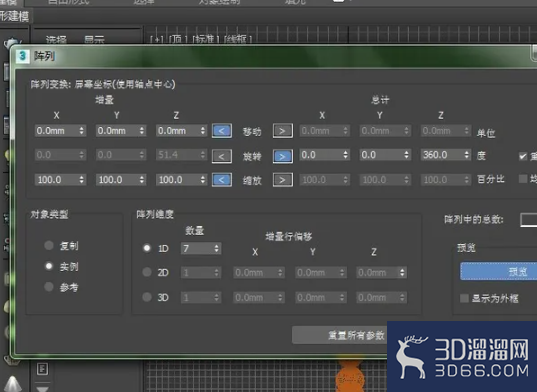Choose the 2D array dimension

pyautogui.click(x=147, y=272)
